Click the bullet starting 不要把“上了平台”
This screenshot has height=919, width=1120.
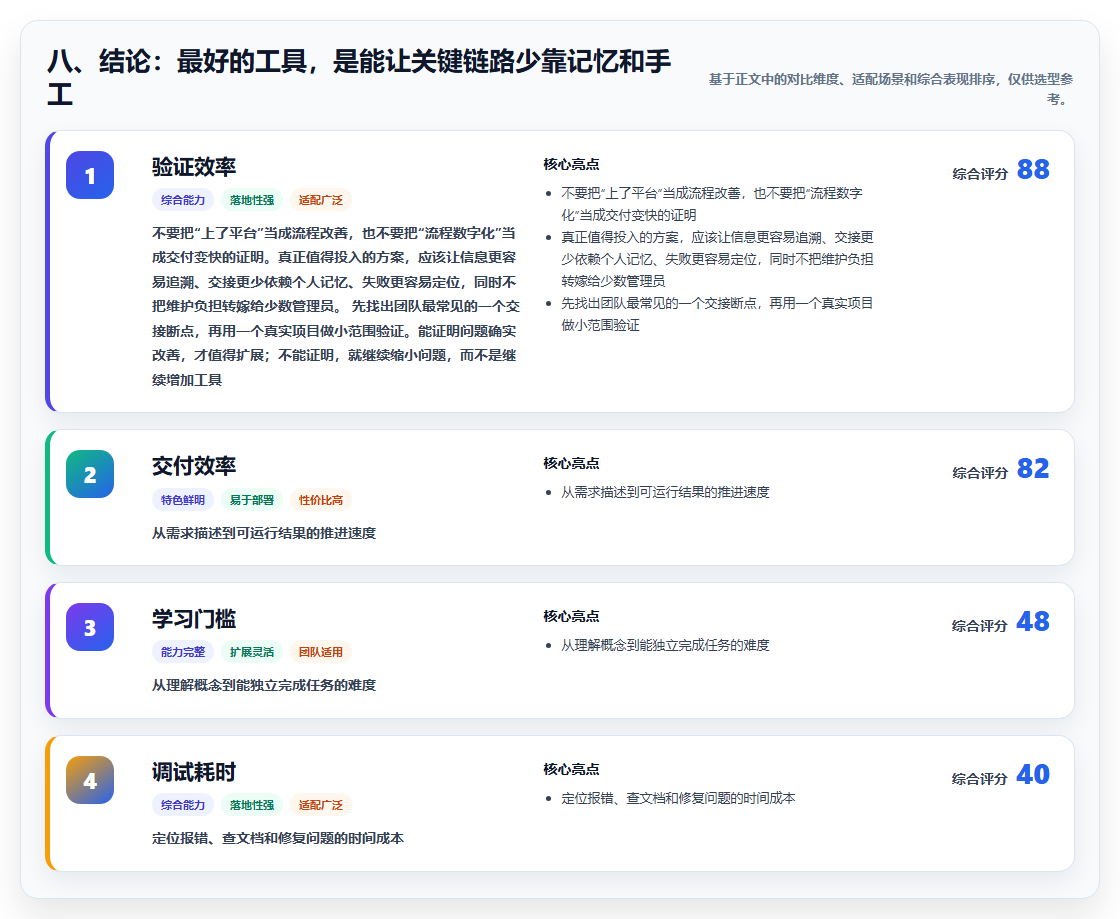tap(711, 204)
